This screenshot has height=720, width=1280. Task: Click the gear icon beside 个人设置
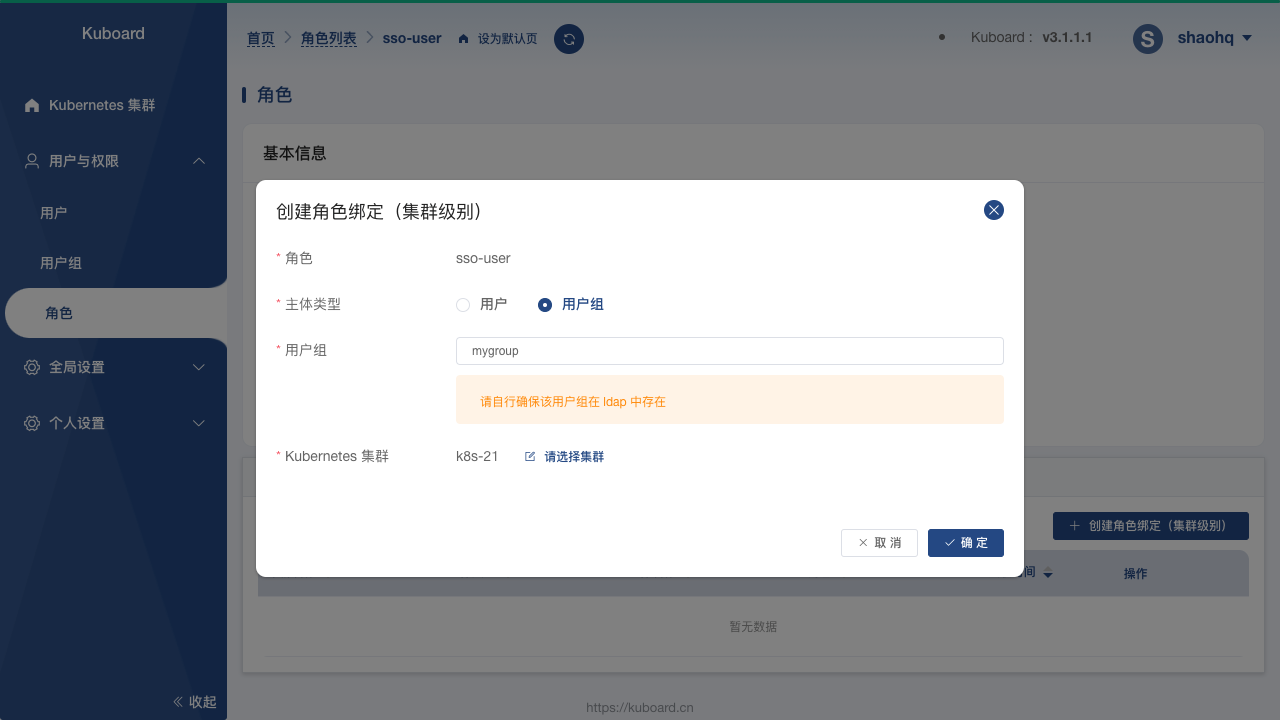[x=32, y=423]
